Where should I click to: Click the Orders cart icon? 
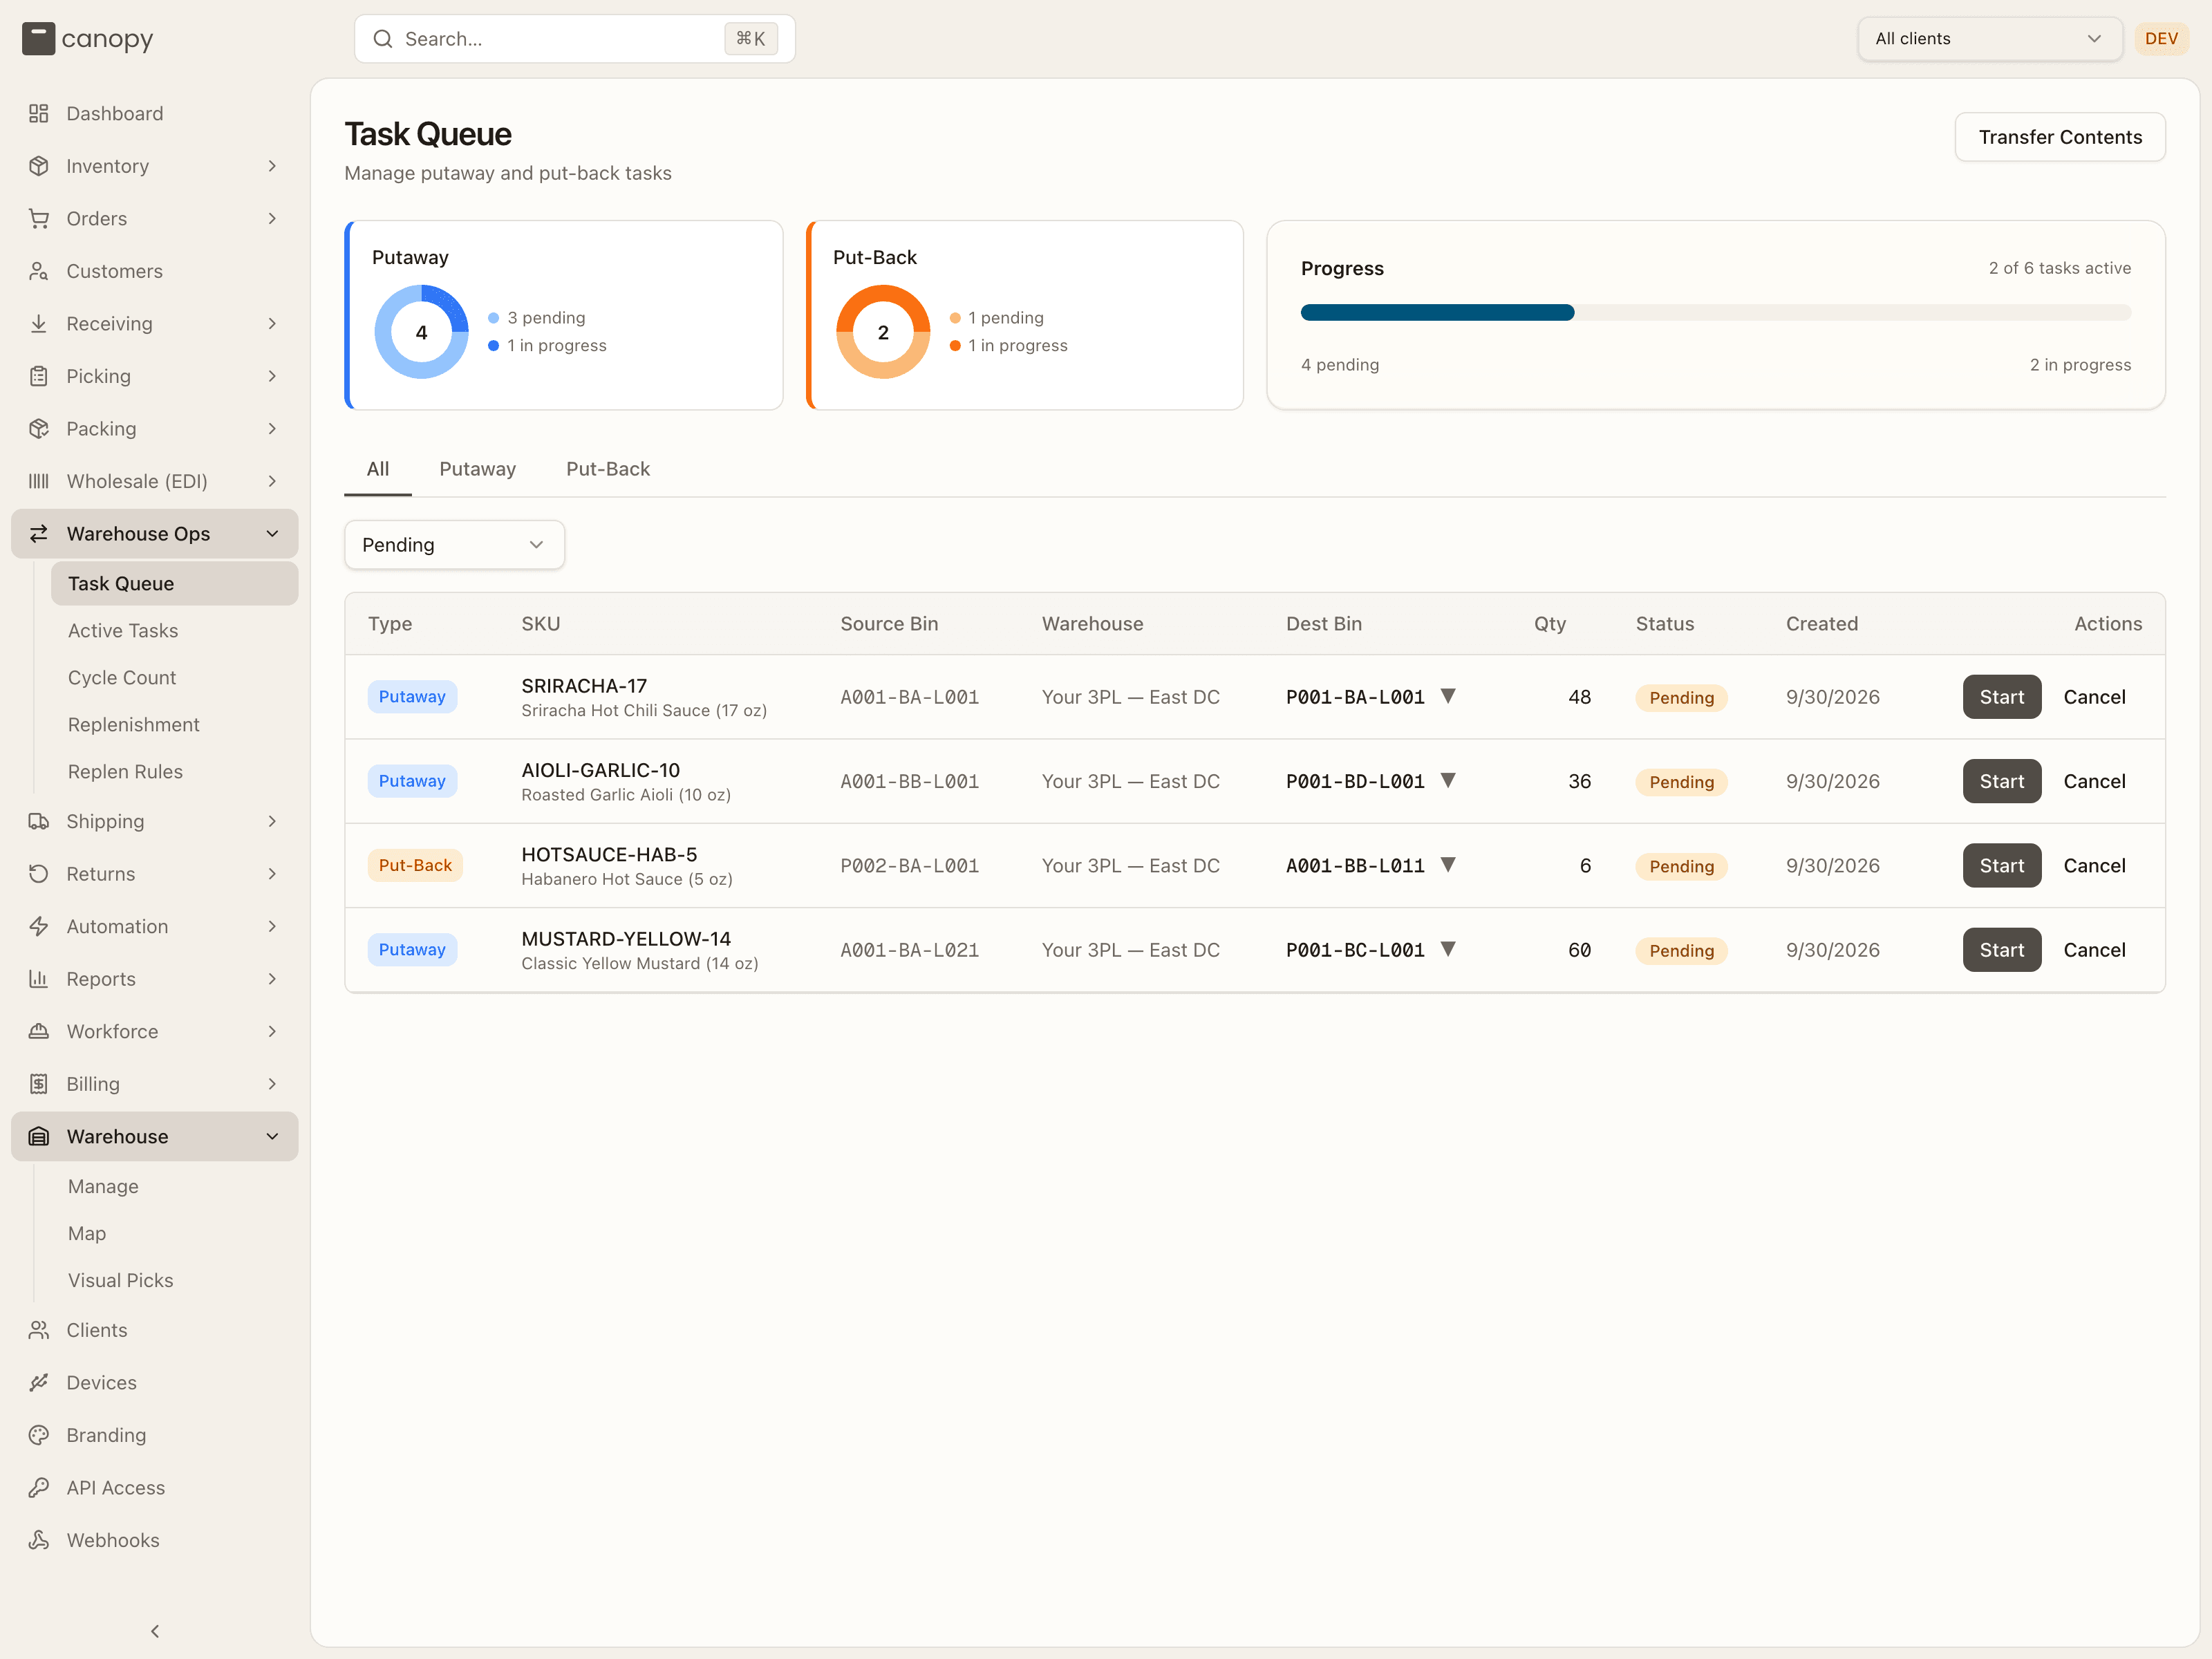click(x=39, y=218)
